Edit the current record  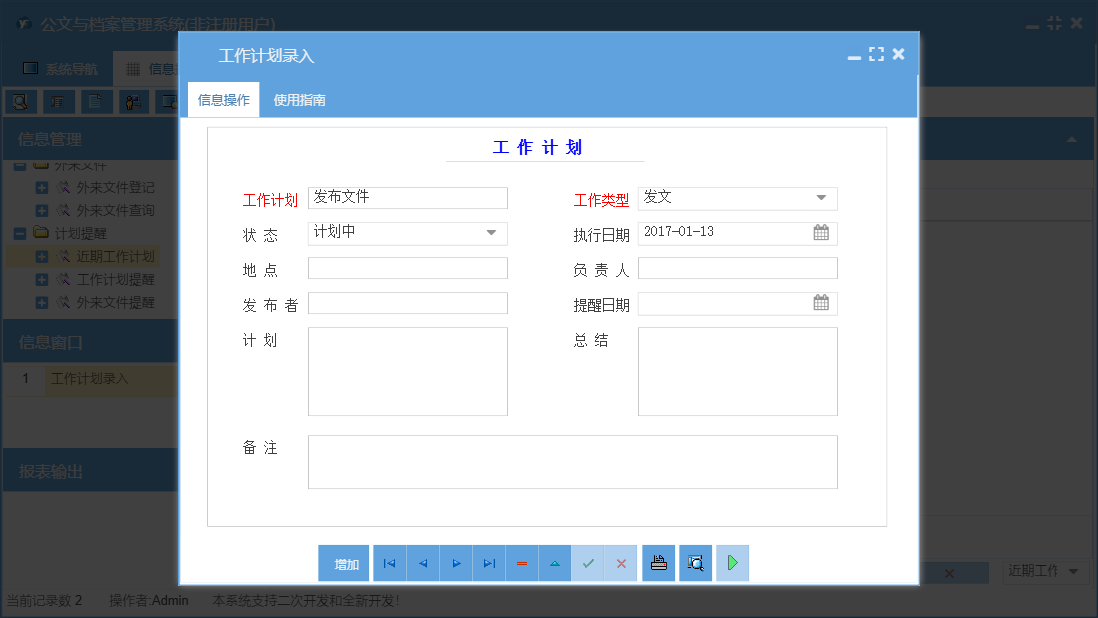[x=554, y=563]
